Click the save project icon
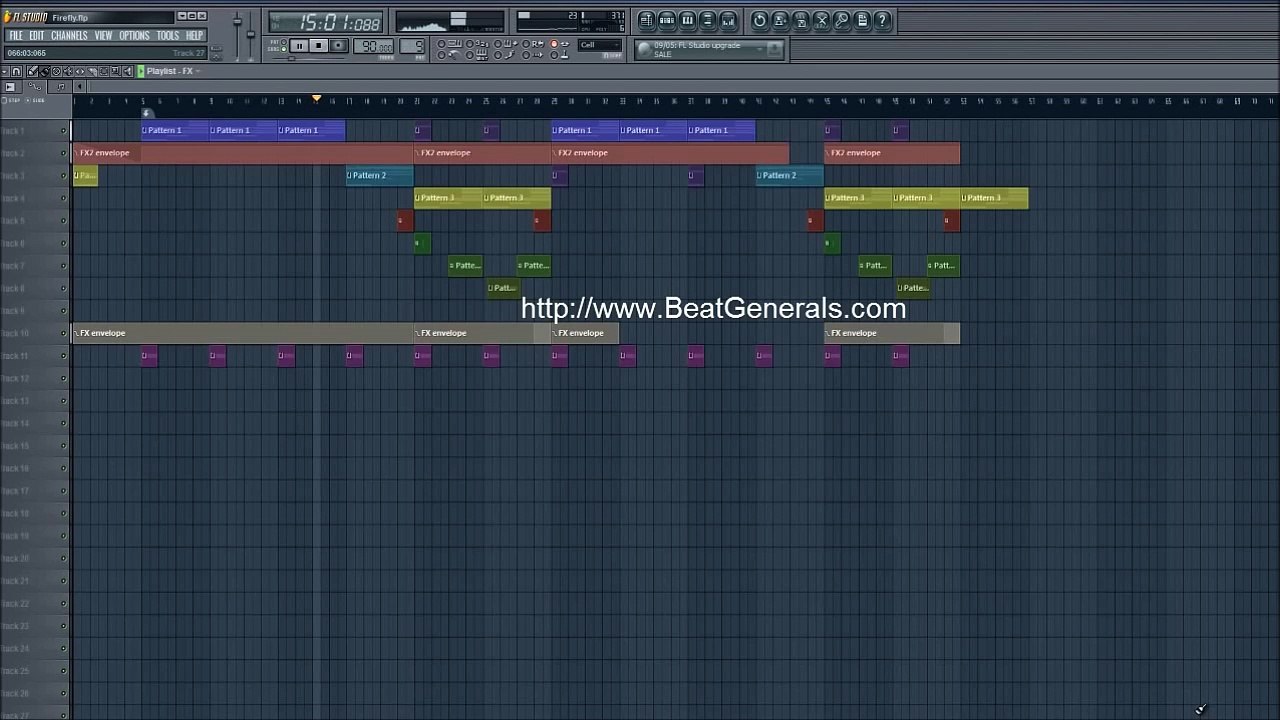The height and width of the screenshot is (720, 1280). pyautogui.click(x=780, y=21)
